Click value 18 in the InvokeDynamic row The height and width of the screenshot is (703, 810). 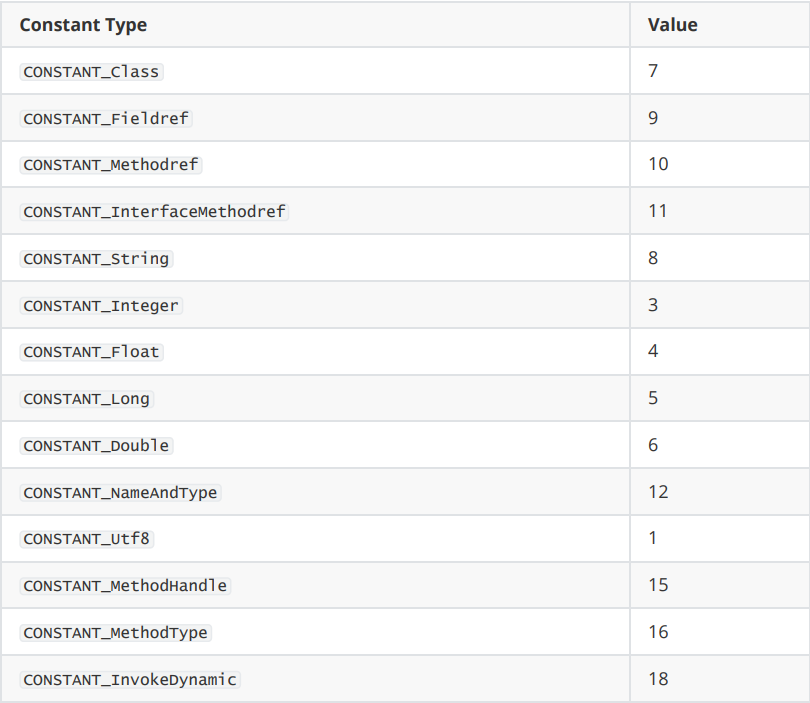click(658, 679)
